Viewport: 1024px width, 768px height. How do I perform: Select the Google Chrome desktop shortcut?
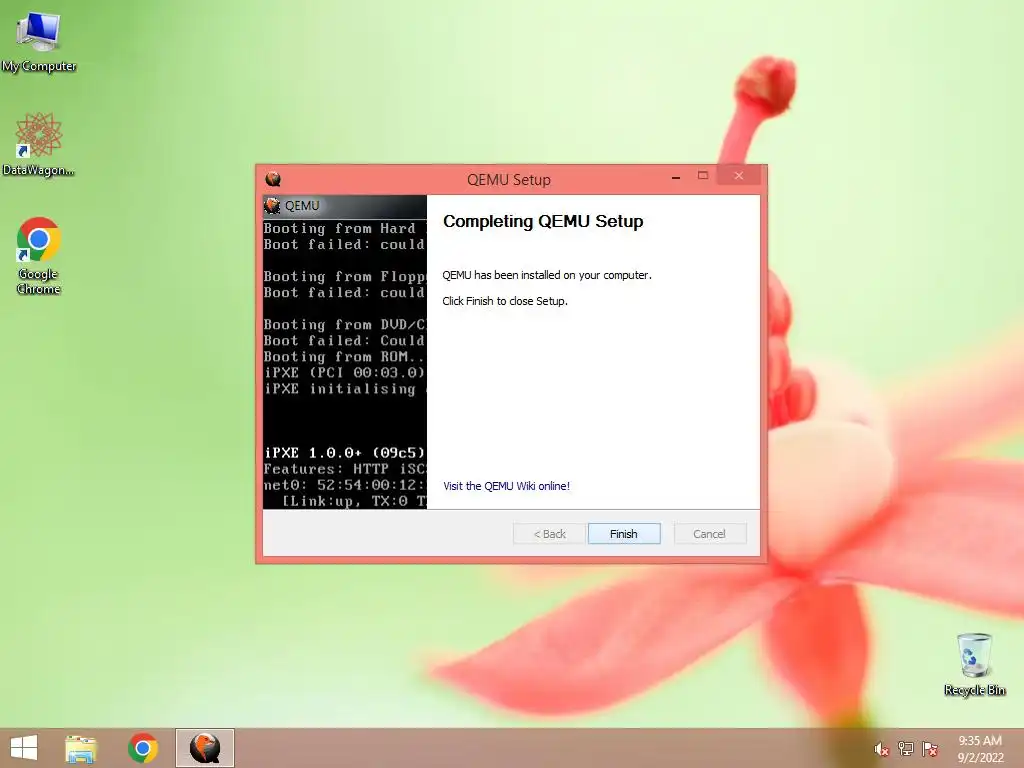click(39, 255)
